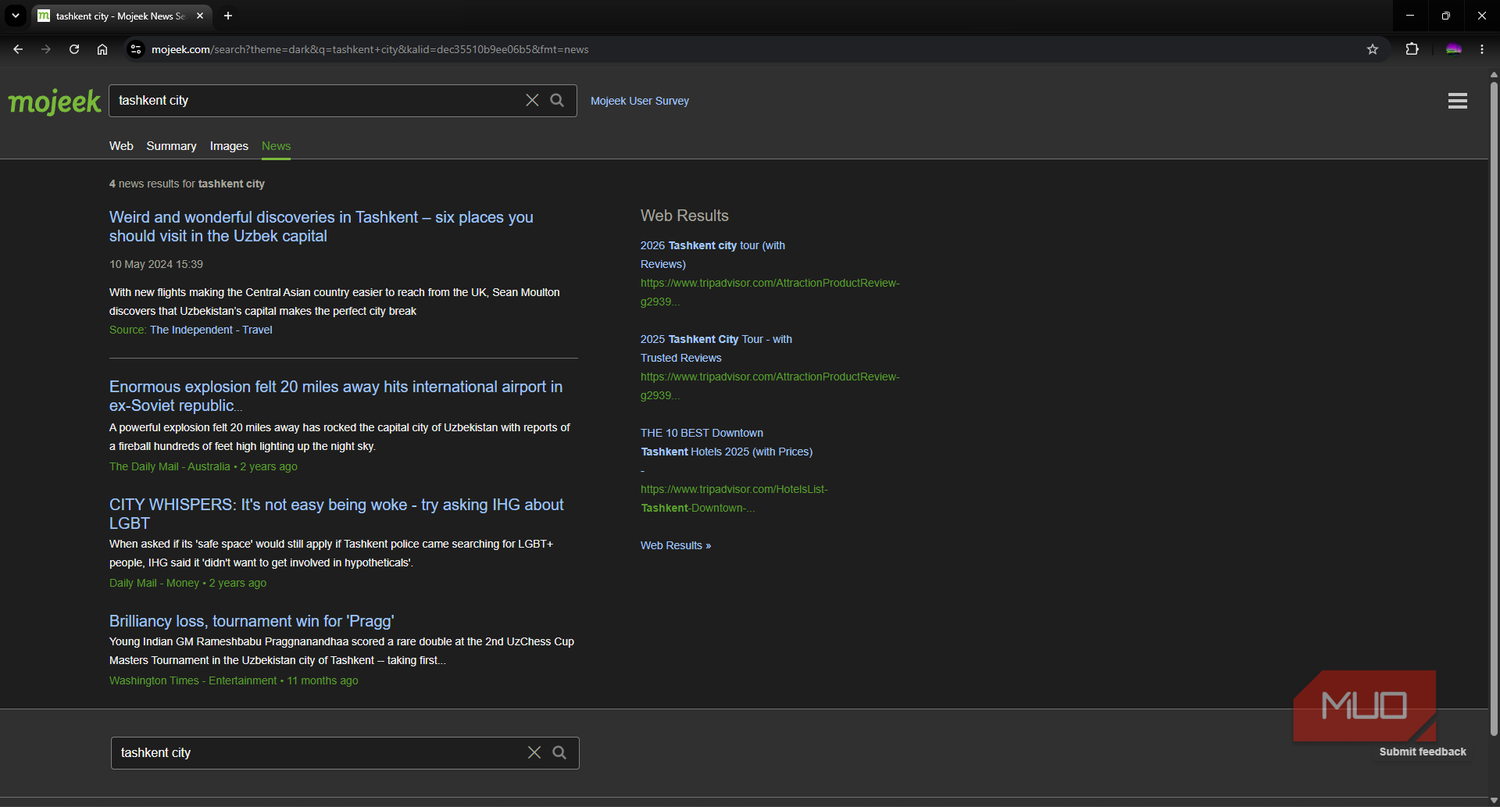Open the browser profile avatar
Image resolution: width=1500 pixels, height=807 pixels.
1454,49
